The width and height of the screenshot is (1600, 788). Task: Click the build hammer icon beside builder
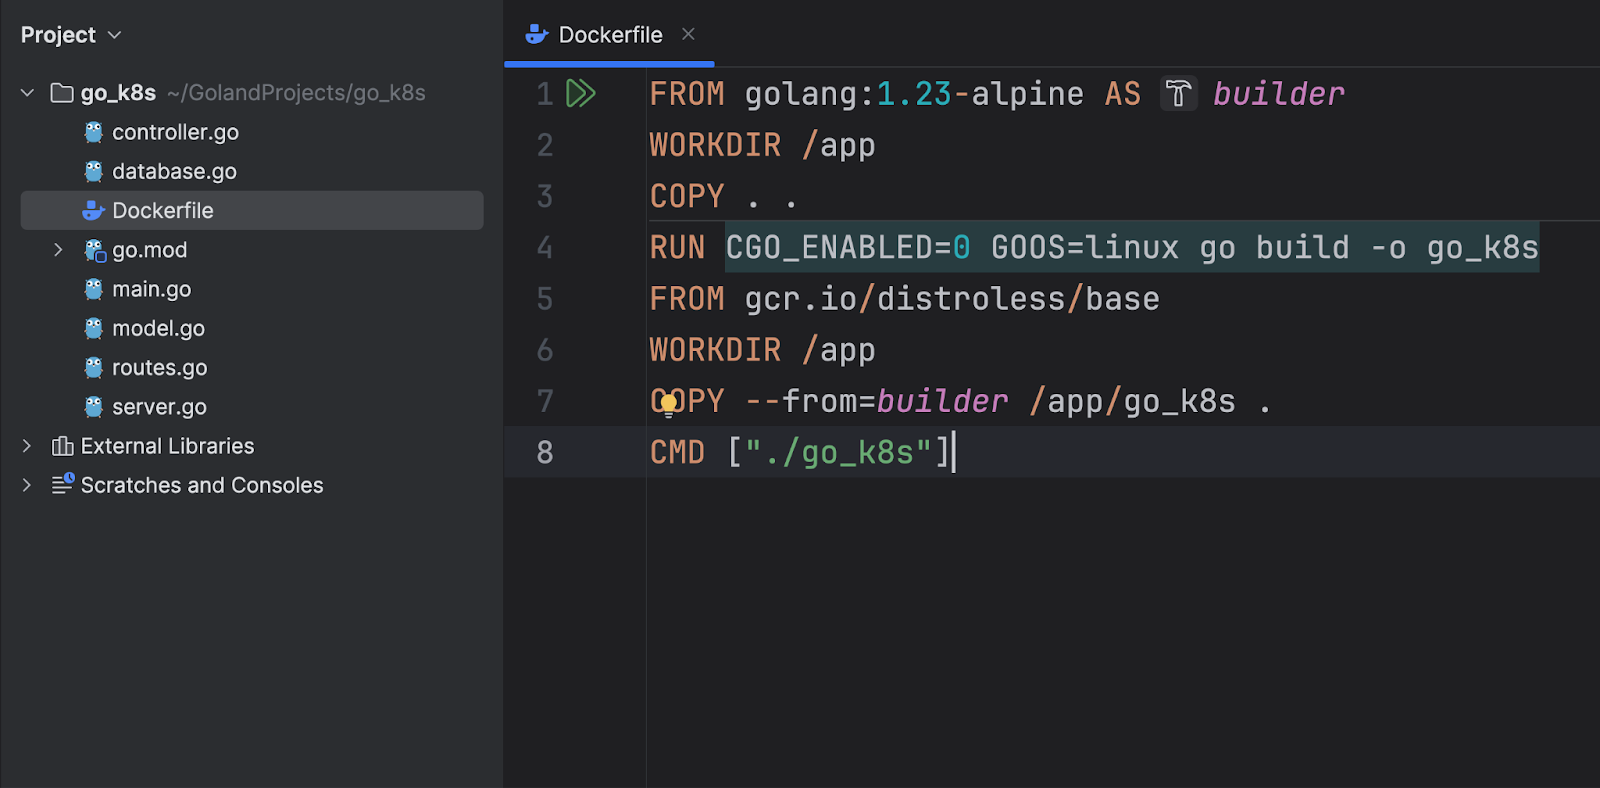point(1179,94)
